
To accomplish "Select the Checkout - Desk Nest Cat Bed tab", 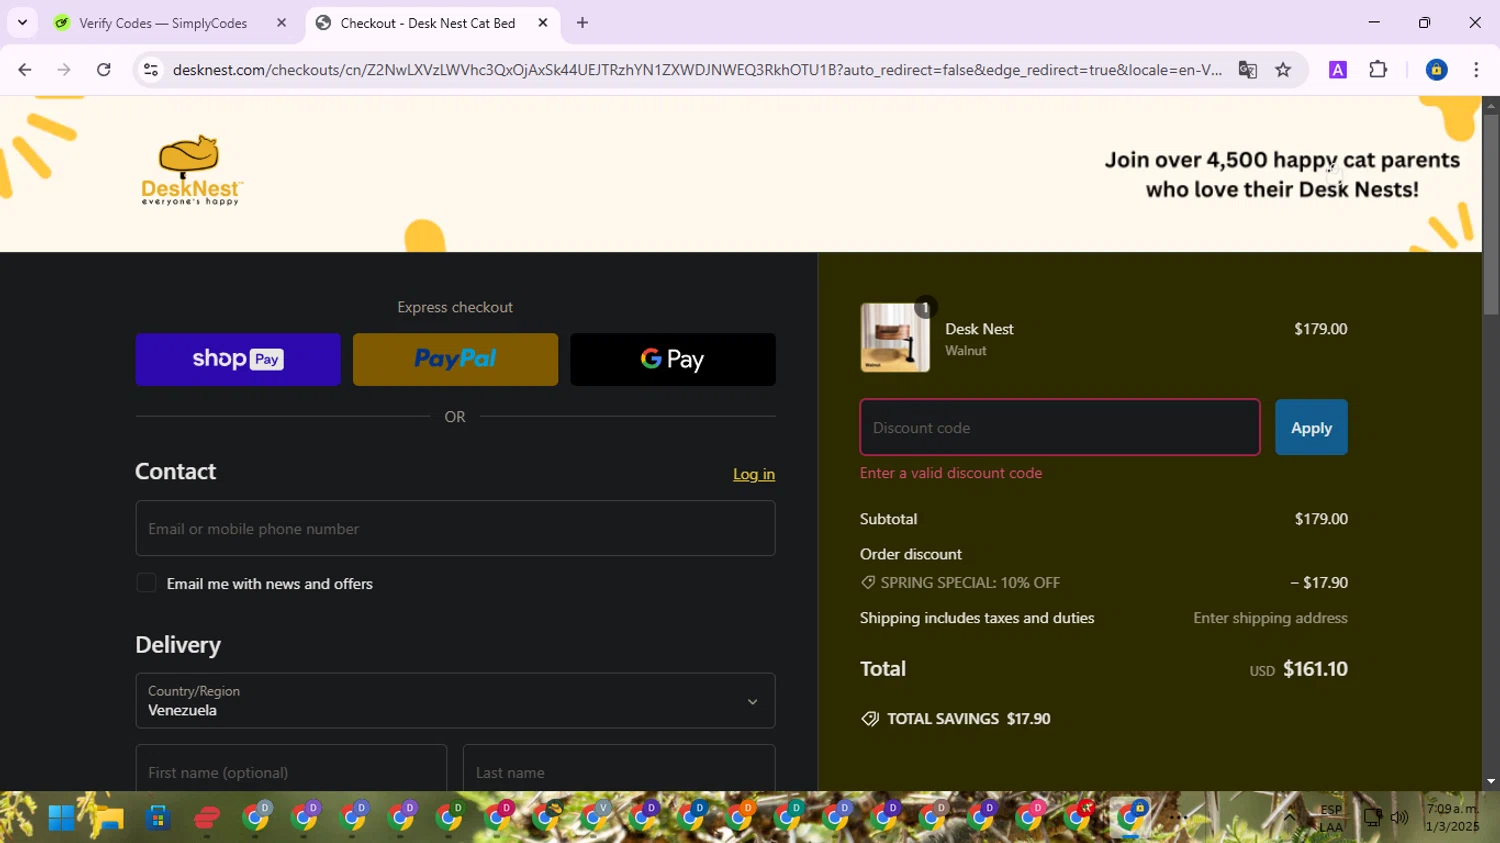I will 428,23.
